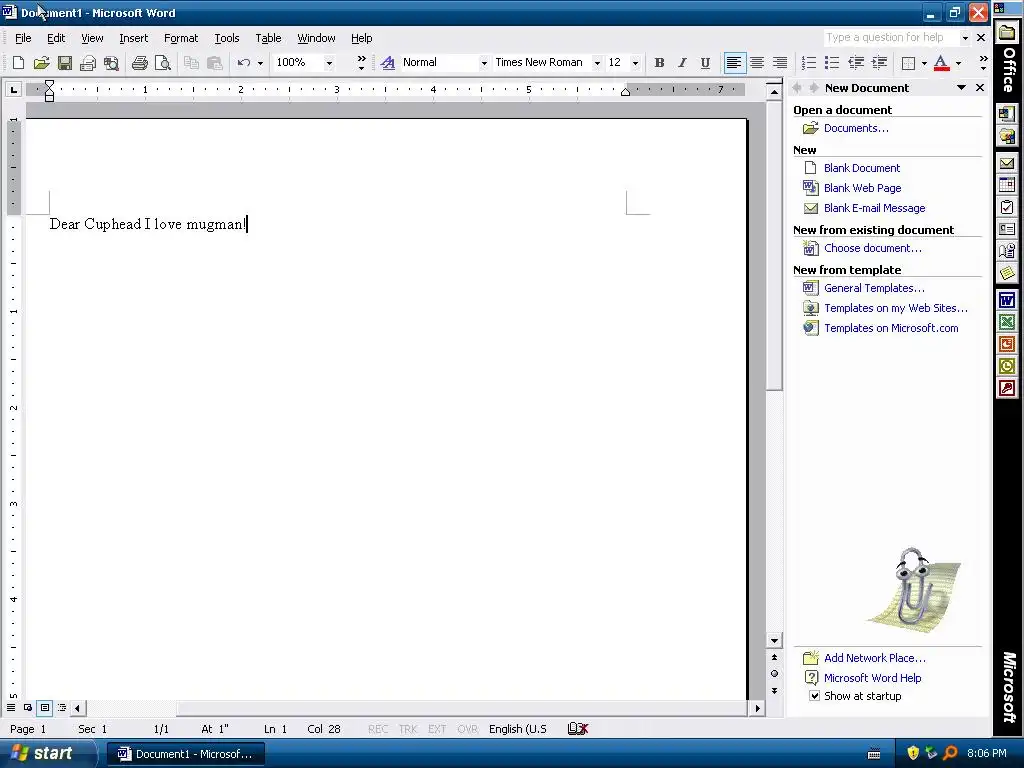Image resolution: width=1024 pixels, height=768 pixels.
Task: Open the Type a question for help dropdown
Action: point(965,38)
